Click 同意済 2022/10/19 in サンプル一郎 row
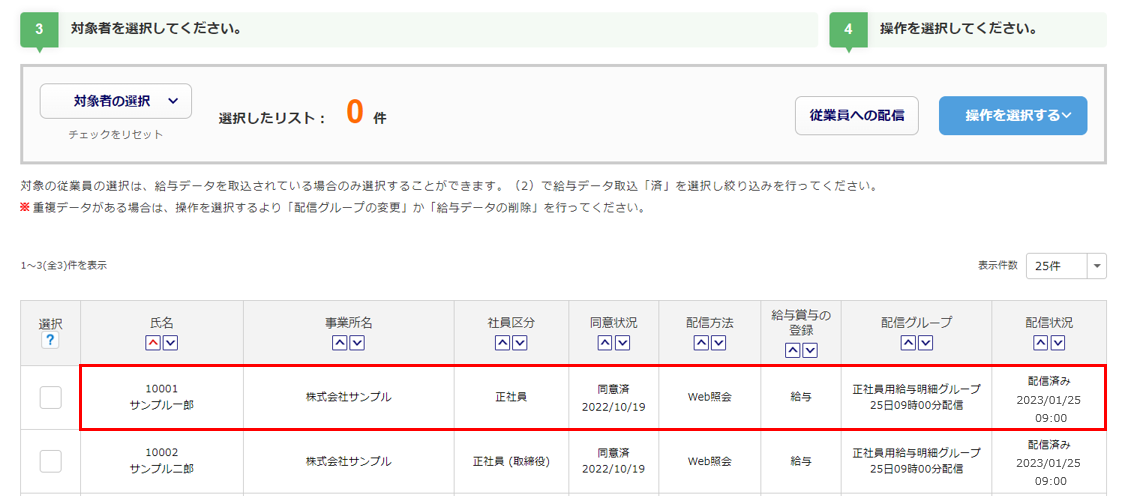 point(614,397)
